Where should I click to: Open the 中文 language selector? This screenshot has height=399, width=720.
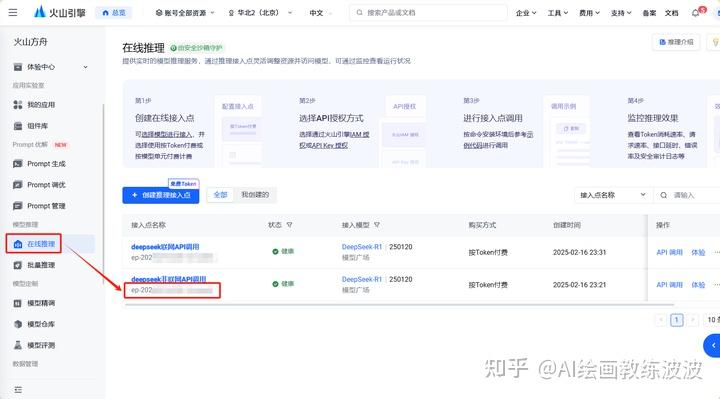(320, 13)
